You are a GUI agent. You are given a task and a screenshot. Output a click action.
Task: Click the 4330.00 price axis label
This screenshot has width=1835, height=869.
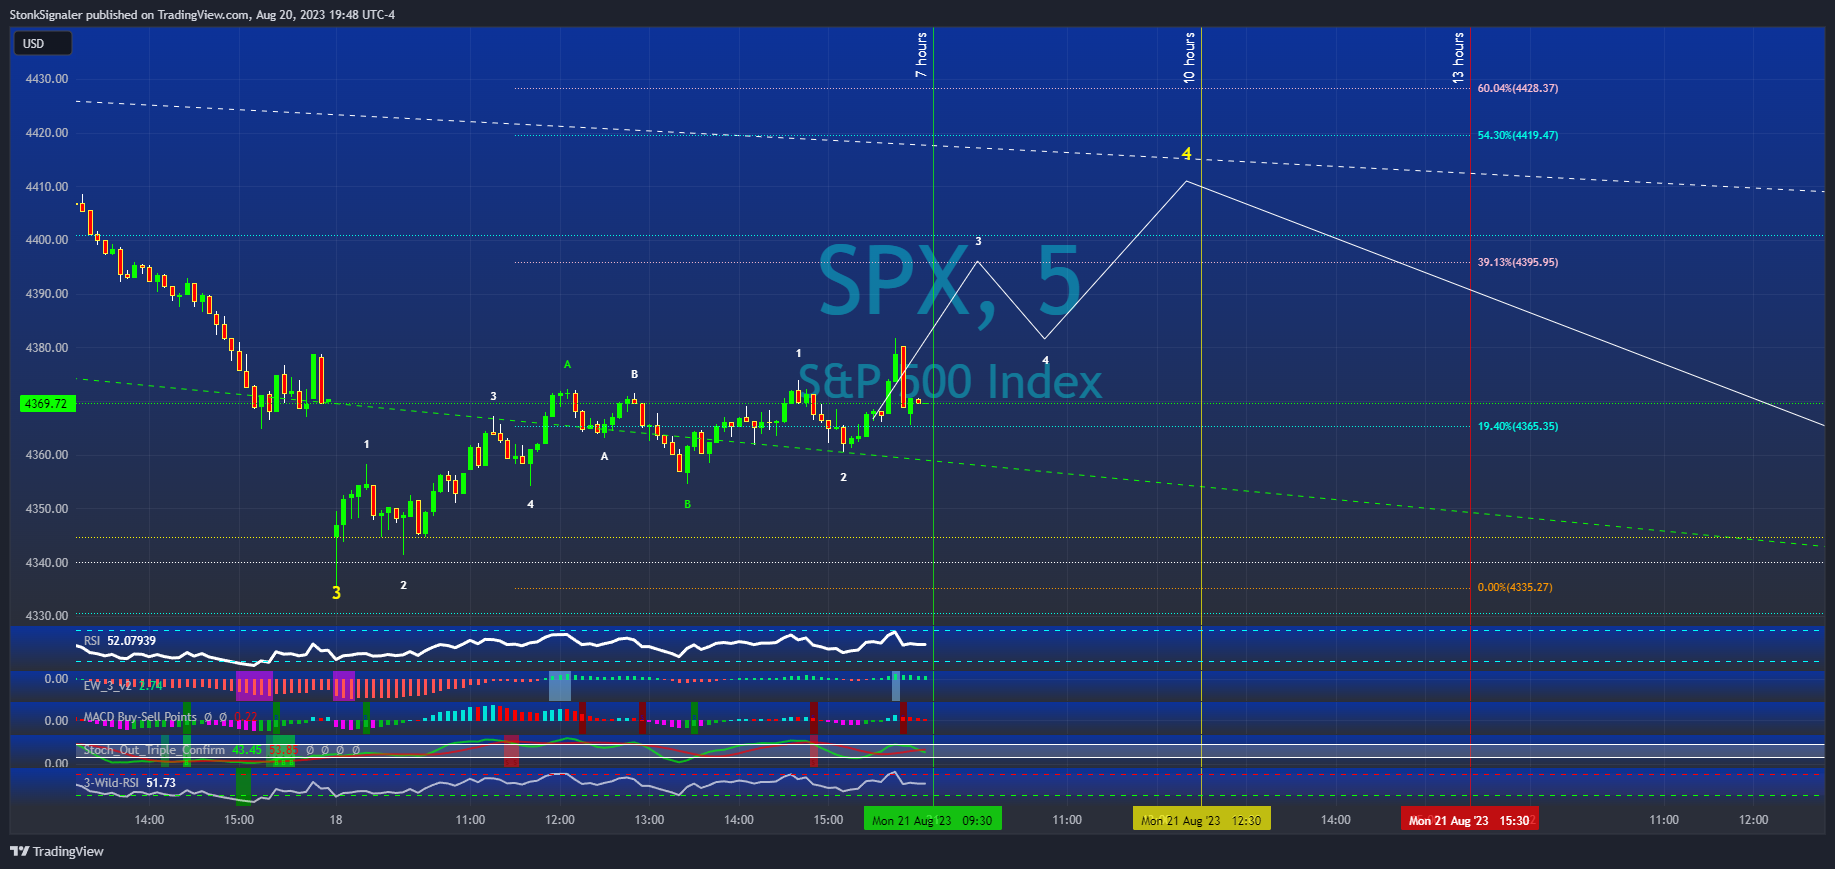(x=47, y=616)
